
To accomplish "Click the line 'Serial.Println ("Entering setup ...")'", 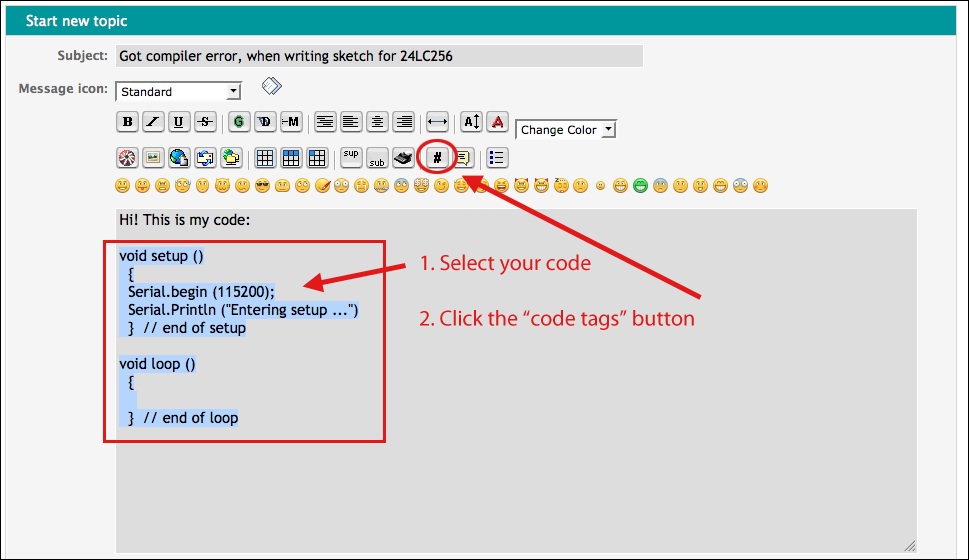I will coord(243,310).
